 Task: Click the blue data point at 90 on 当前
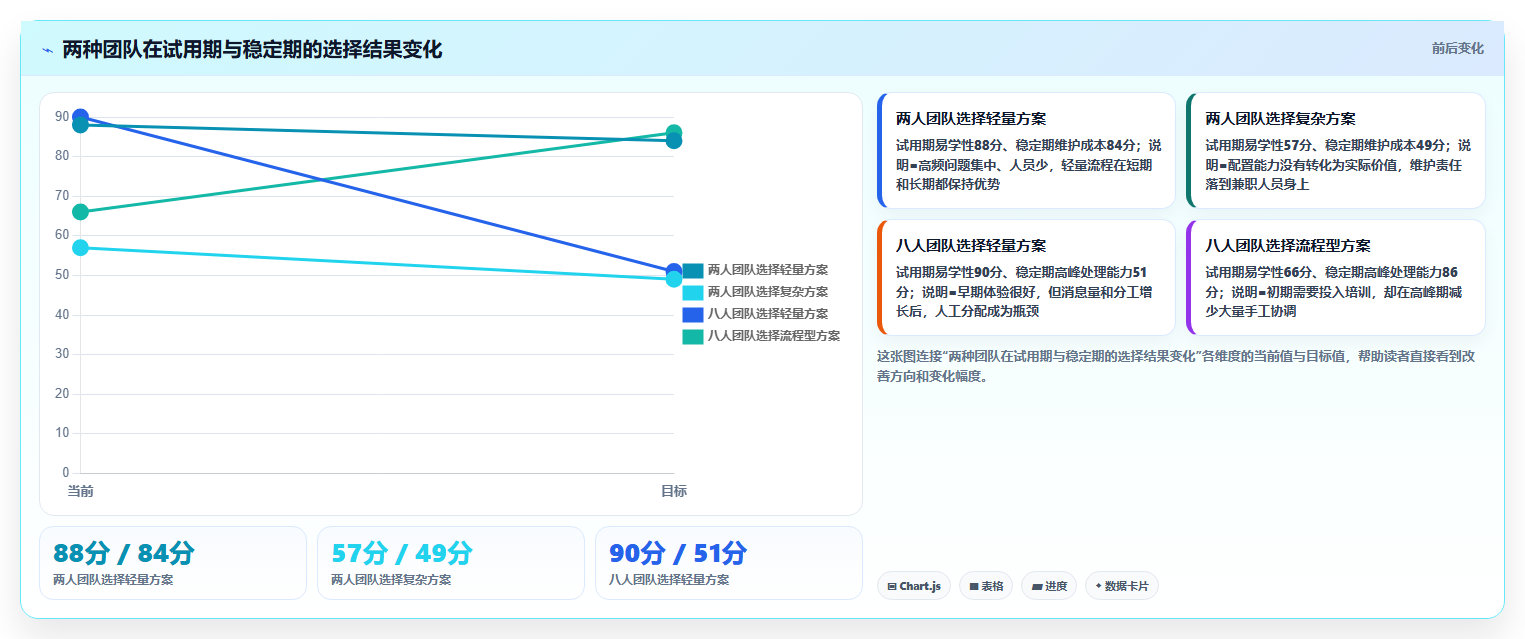pyautogui.click(x=80, y=117)
